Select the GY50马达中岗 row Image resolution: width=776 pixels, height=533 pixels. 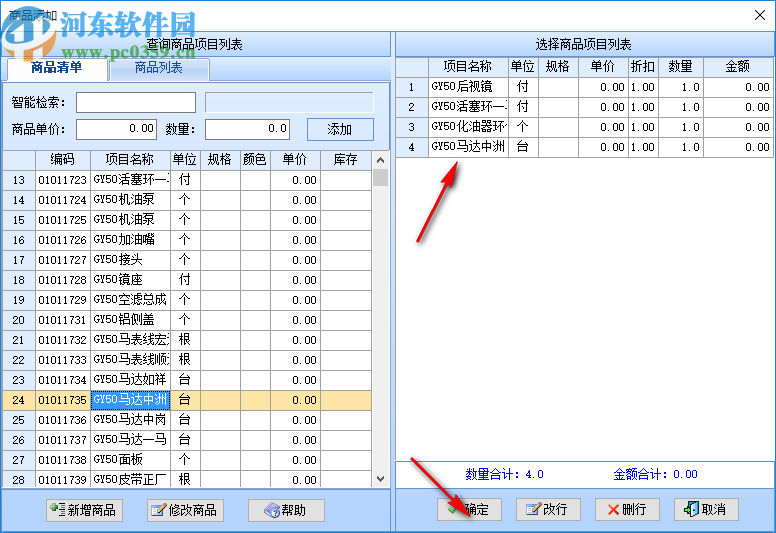click(187, 420)
